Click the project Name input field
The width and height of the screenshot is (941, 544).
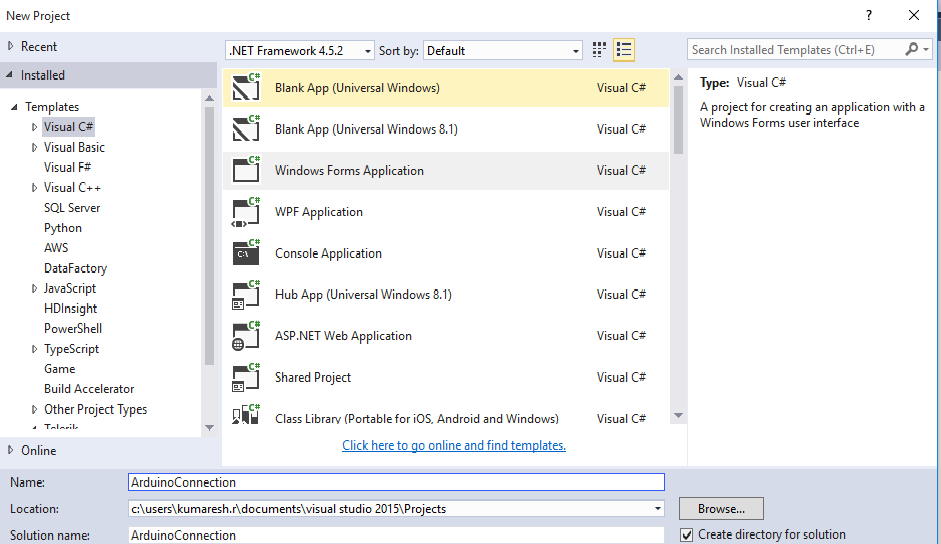pos(396,482)
